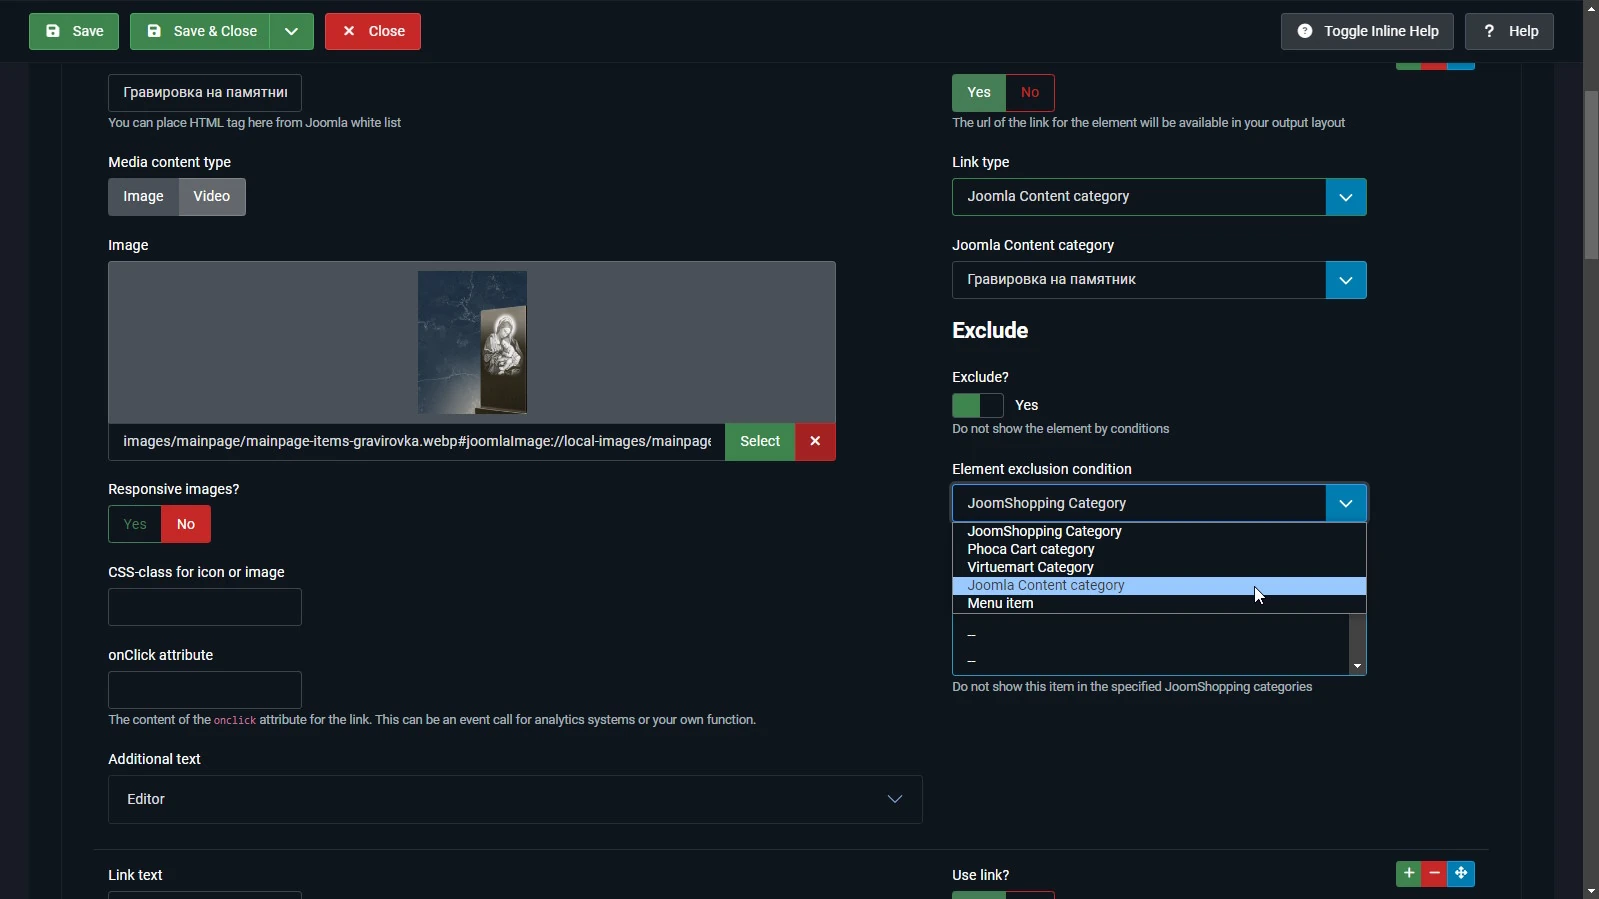Screen dimensions: 1599x899
Task: Click the red minus remove-row icon
Action: coord(1435,874)
